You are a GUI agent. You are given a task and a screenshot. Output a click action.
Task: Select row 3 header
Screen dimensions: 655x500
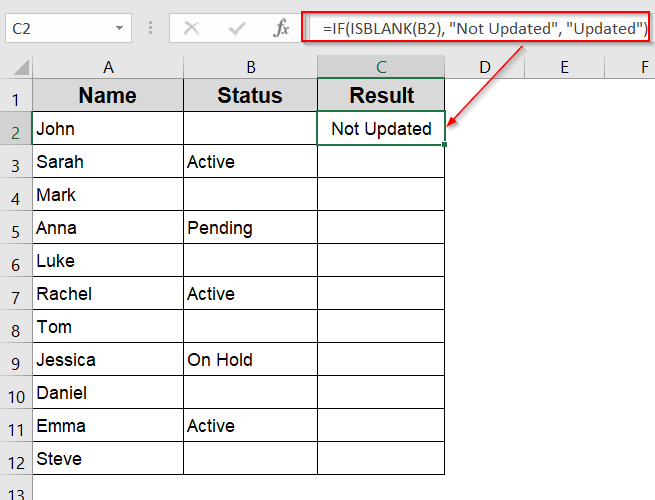(16, 161)
